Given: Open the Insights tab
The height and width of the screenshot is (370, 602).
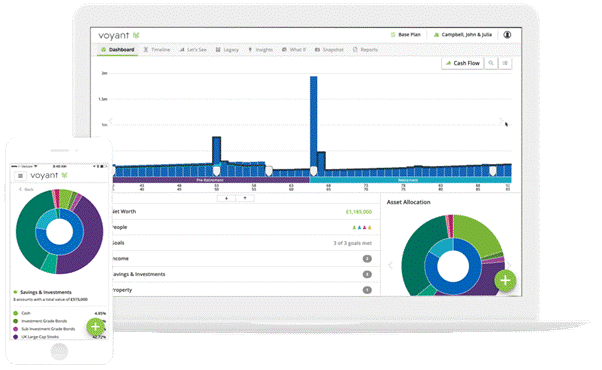Looking at the screenshot, I should (261, 50).
